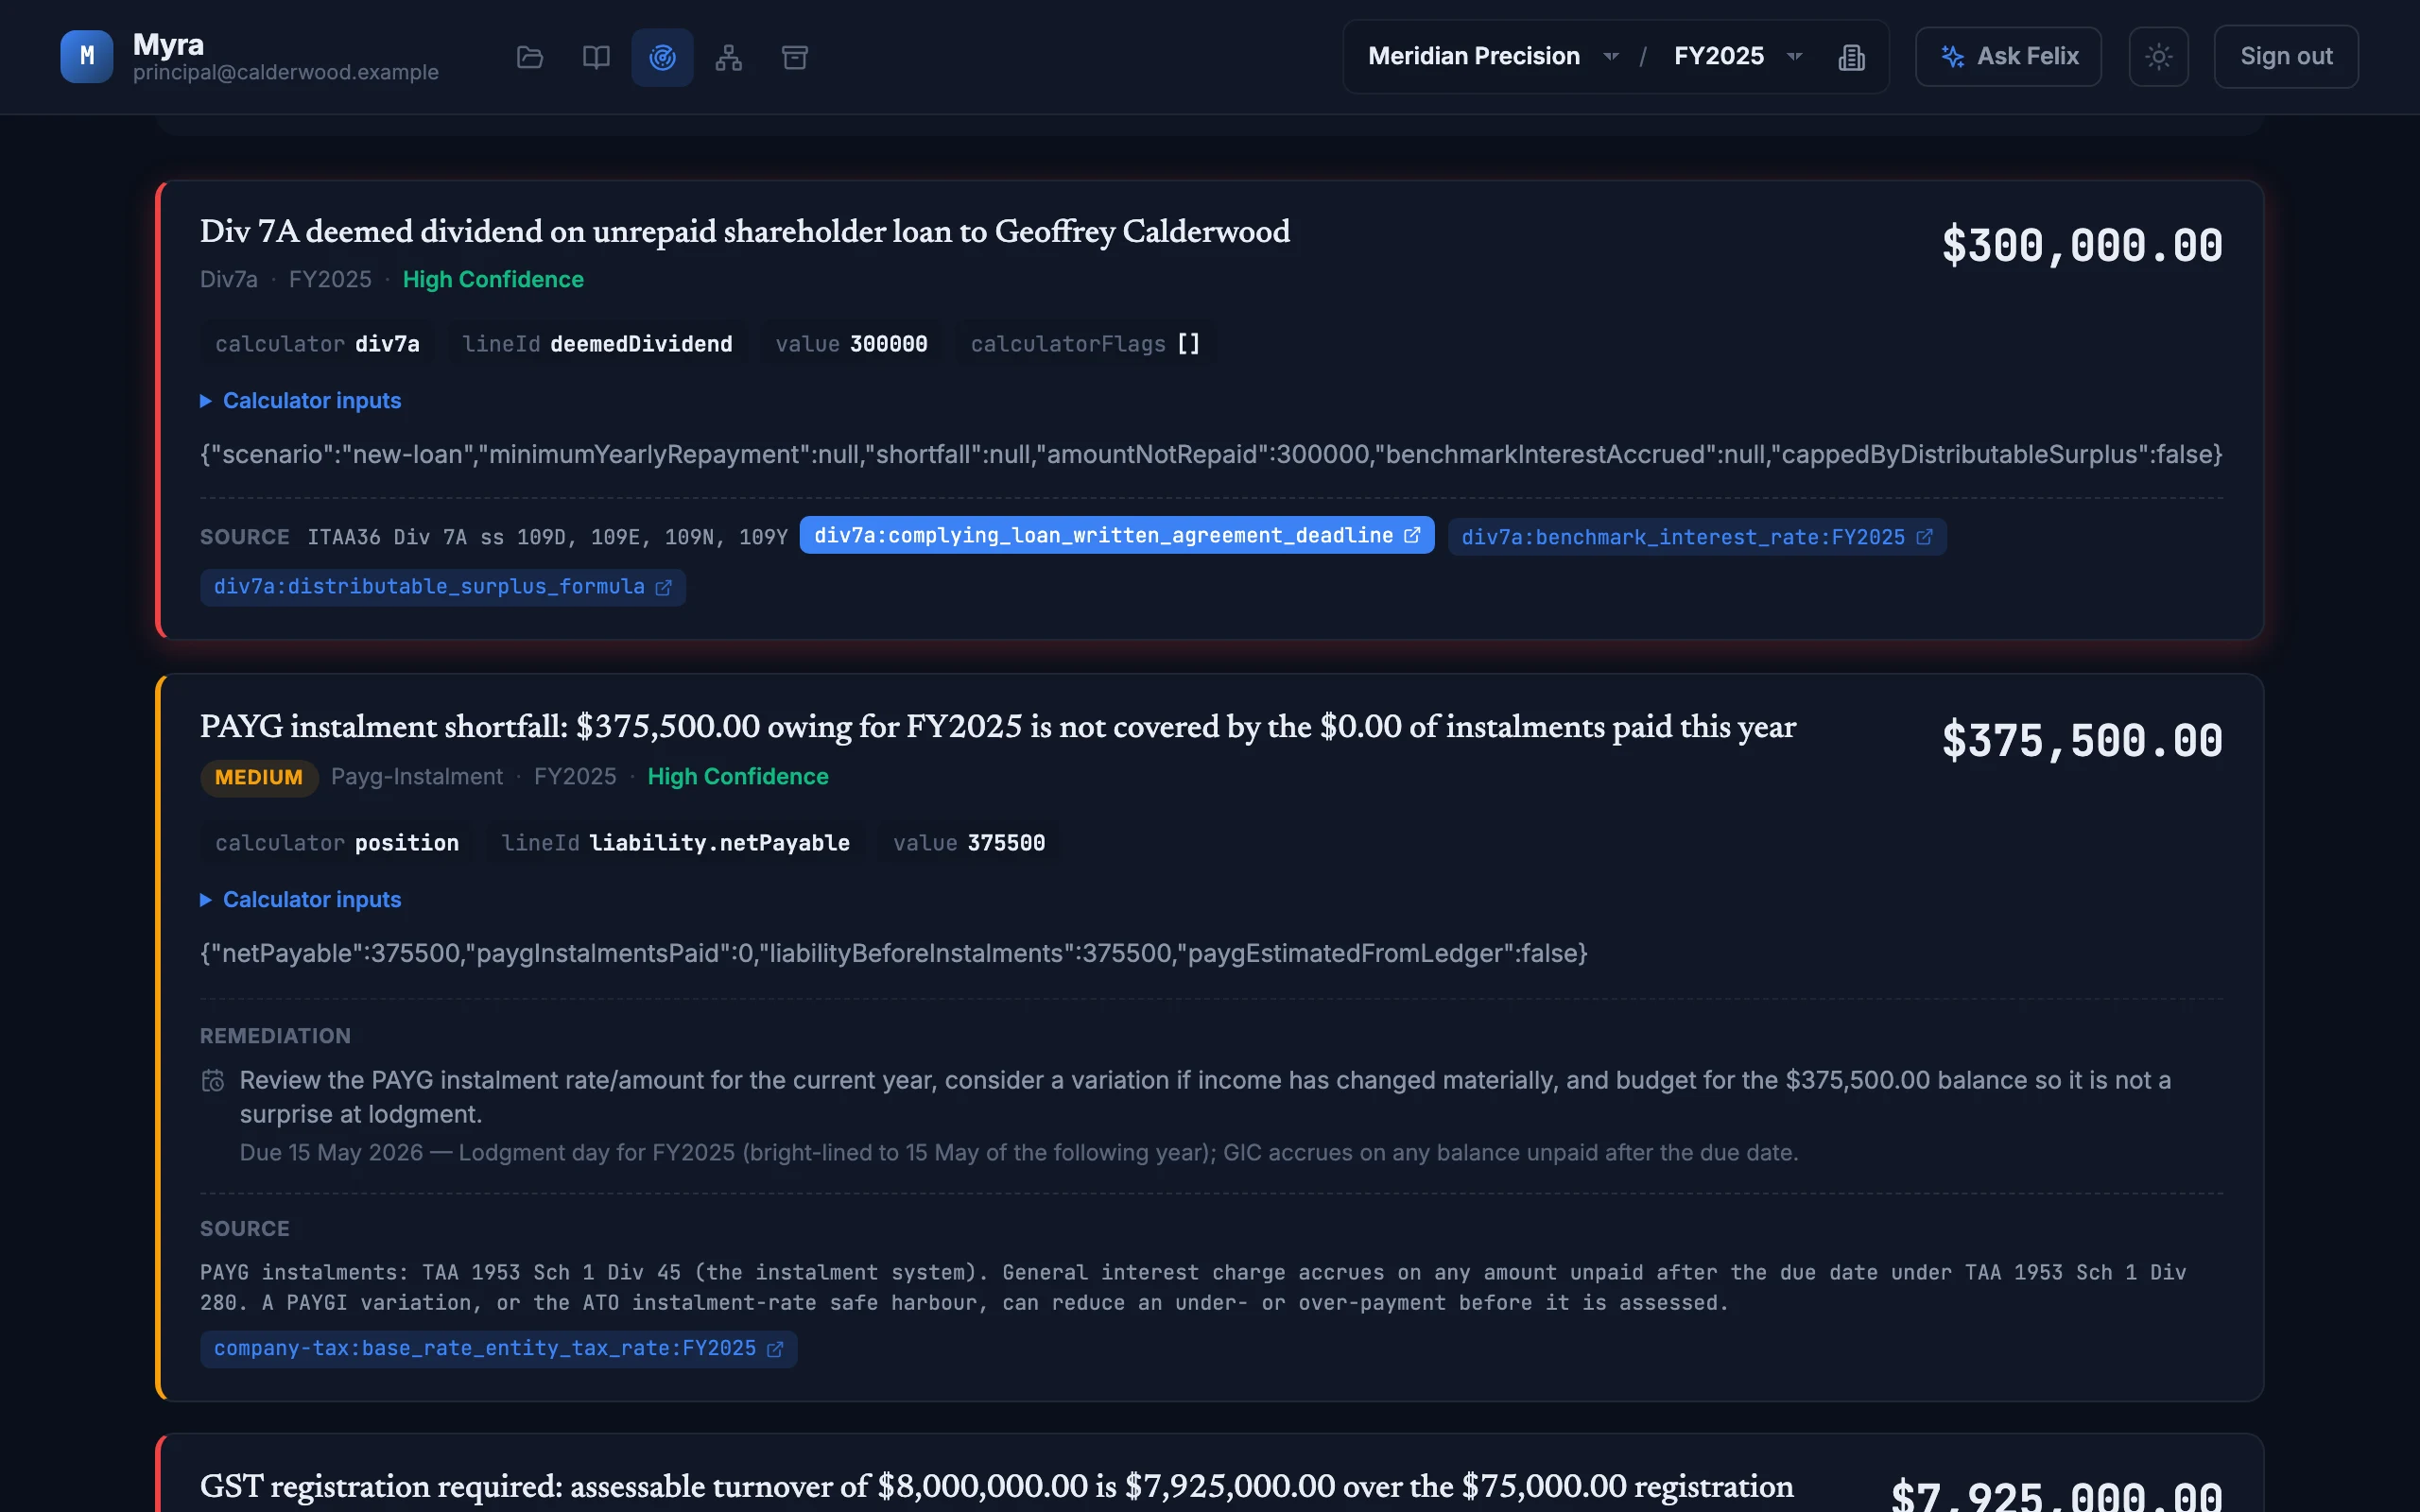Click the MEDIUM severity badge

click(x=259, y=777)
